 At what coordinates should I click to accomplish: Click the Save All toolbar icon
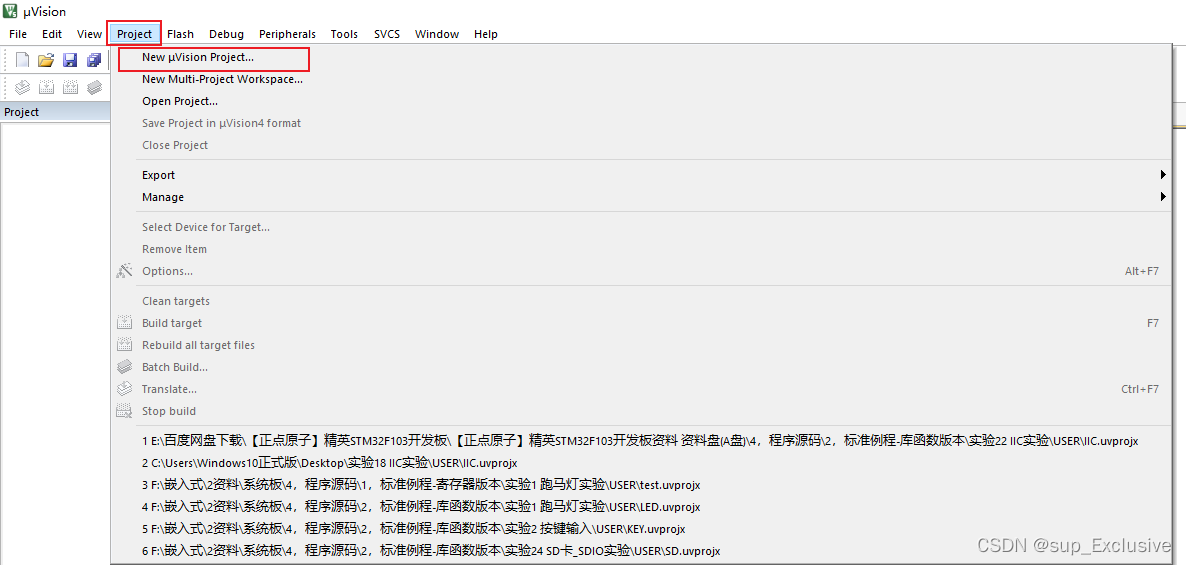pos(94,61)
